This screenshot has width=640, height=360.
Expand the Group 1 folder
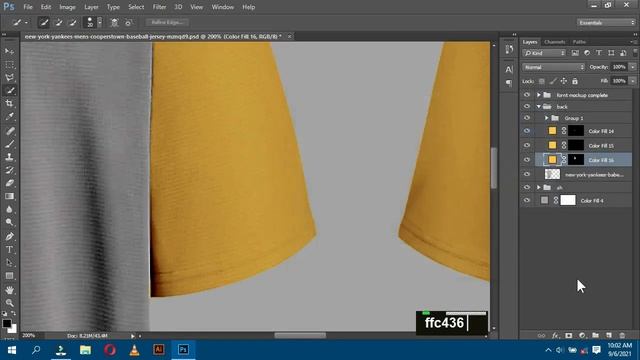pyautogui.click(x=546, y=118)
